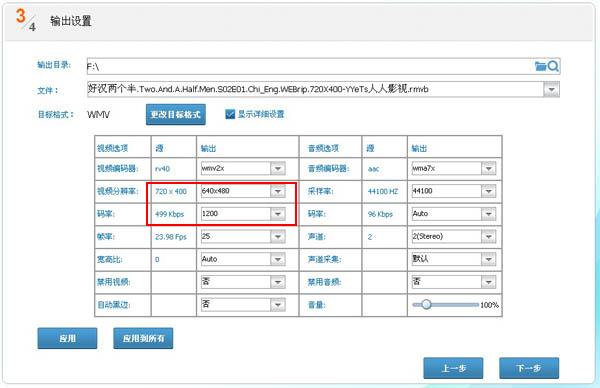Click the 应用 button
Screen dimensions: 600x388
[67, 338]
